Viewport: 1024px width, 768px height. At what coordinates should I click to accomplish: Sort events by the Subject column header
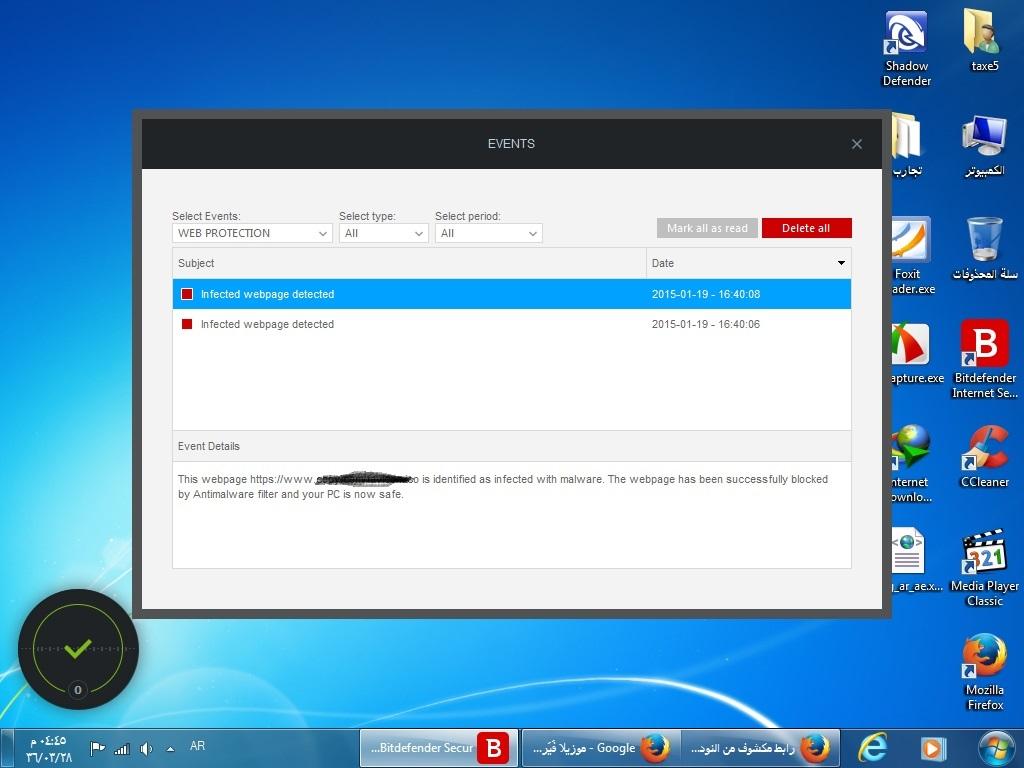[x=409, y=263]
